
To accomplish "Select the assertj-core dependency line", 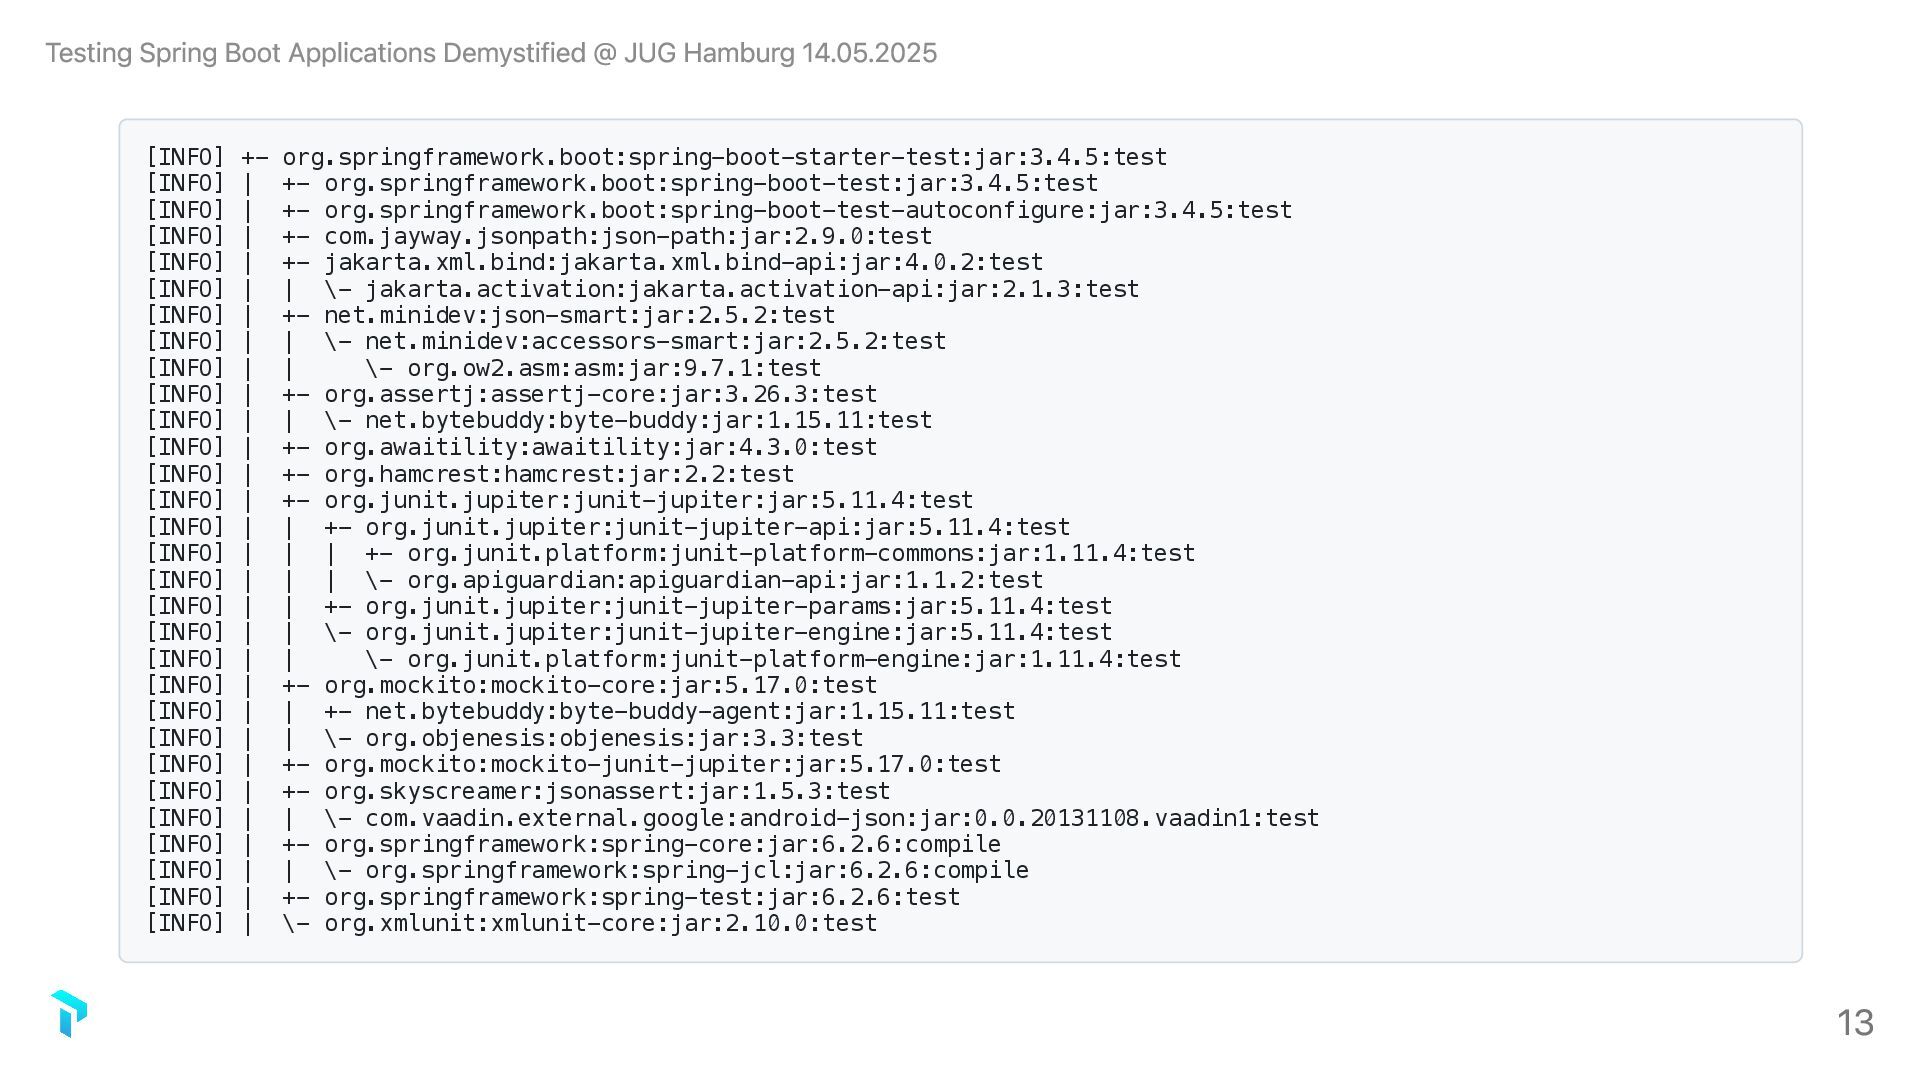I will coord(600,395).
